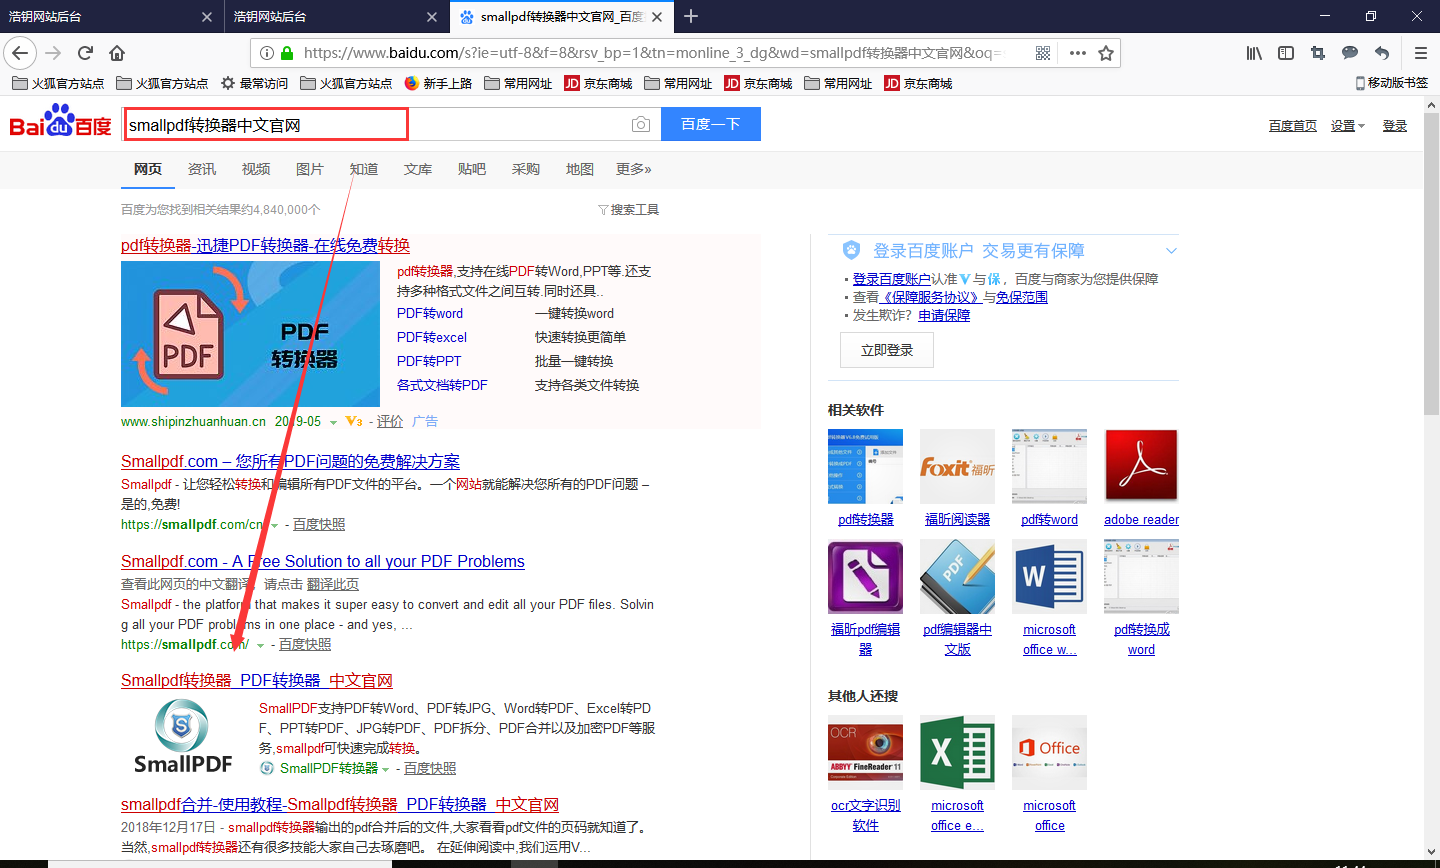Open the pdf转word related software link

tap(1049, 520)
